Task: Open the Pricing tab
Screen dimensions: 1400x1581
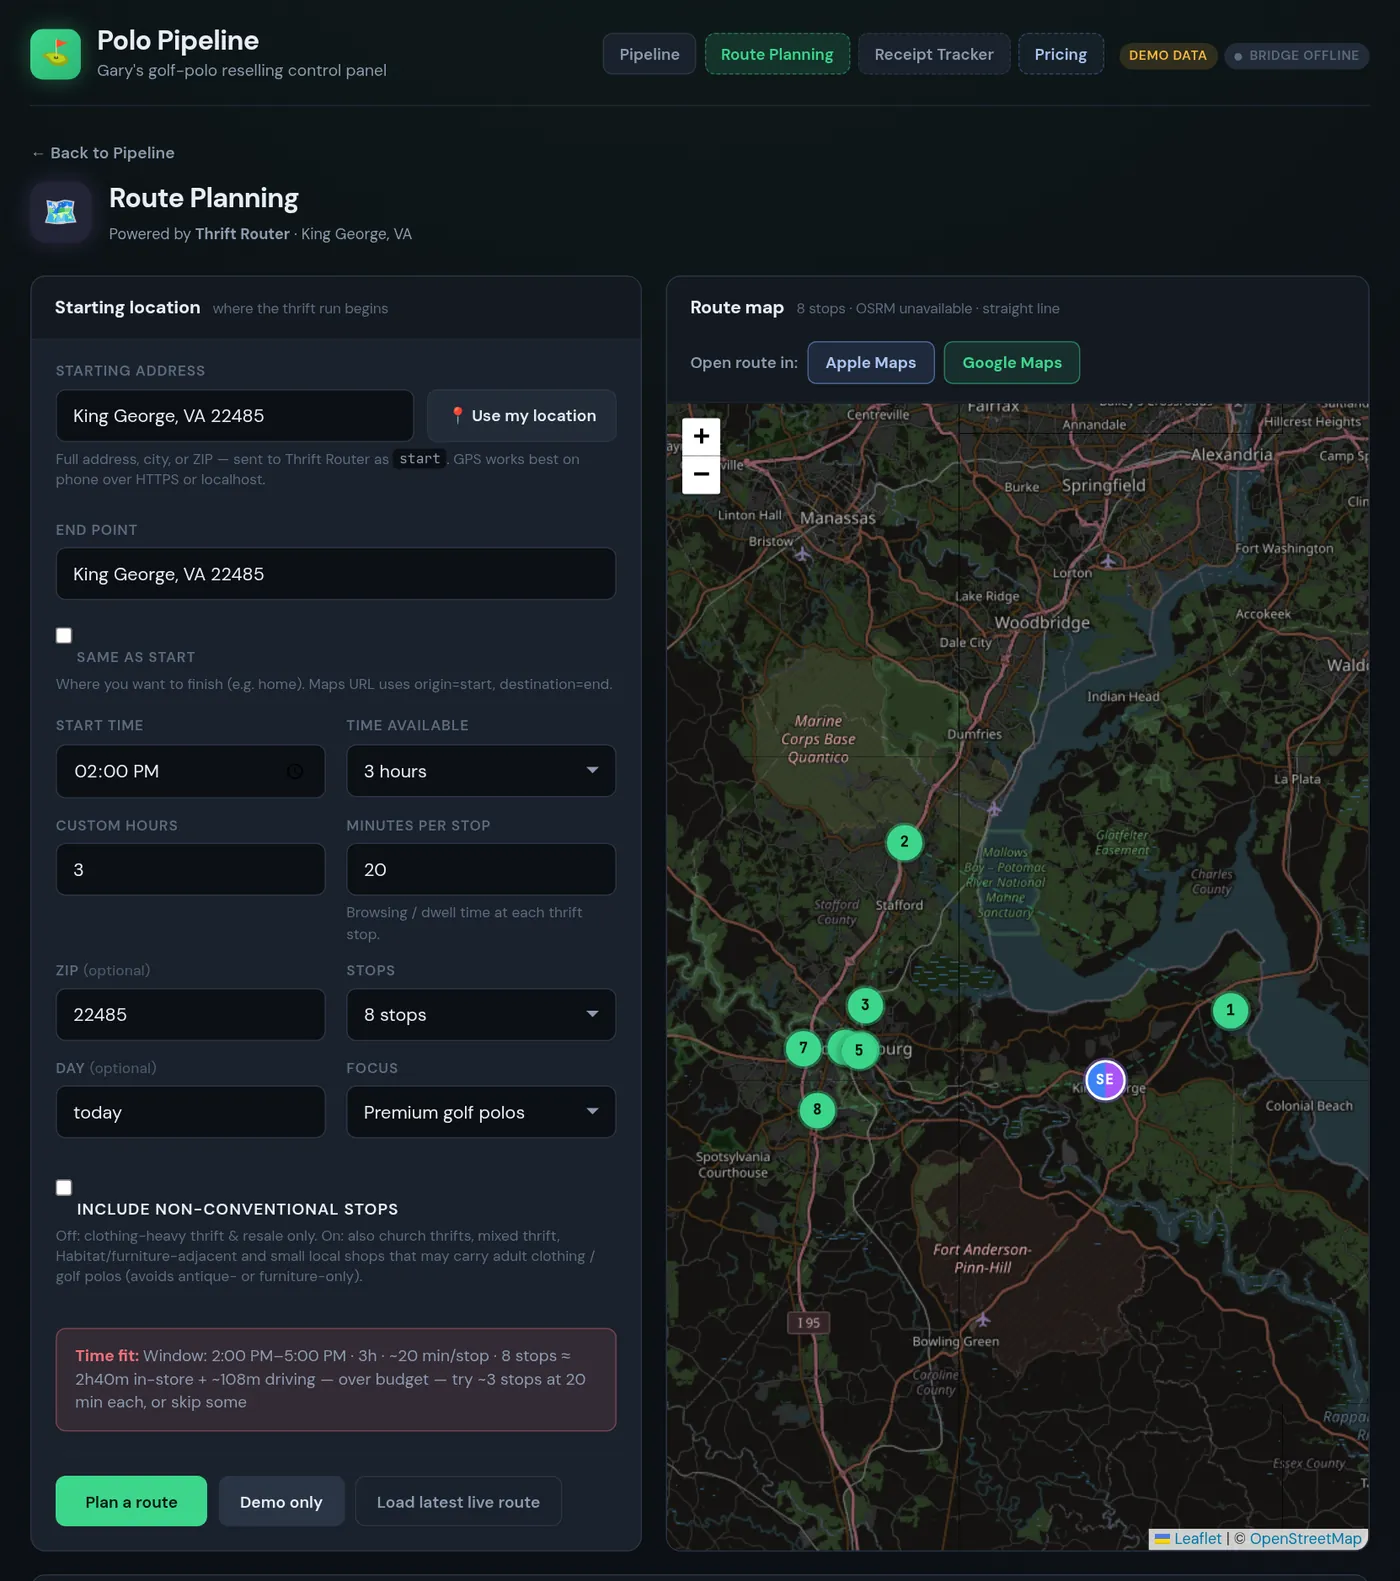Action: (x=1061, y=54)
